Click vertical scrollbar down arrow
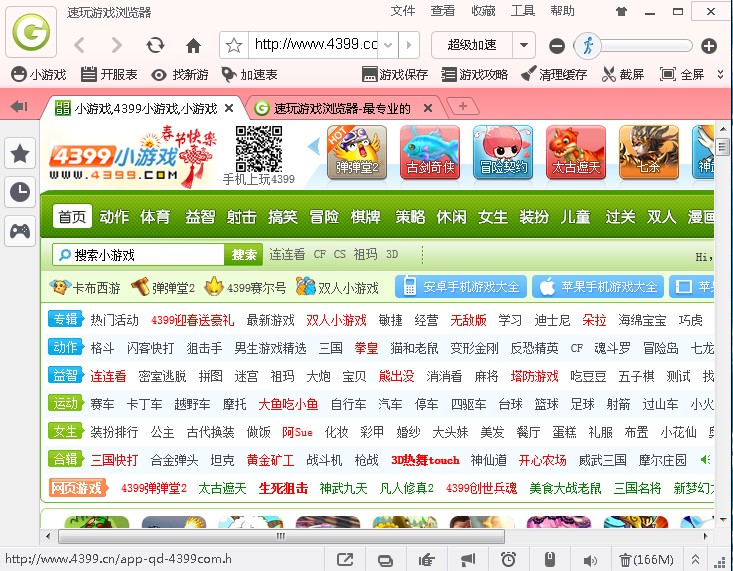This screenshot has width=733, height=571. (723, 520)
